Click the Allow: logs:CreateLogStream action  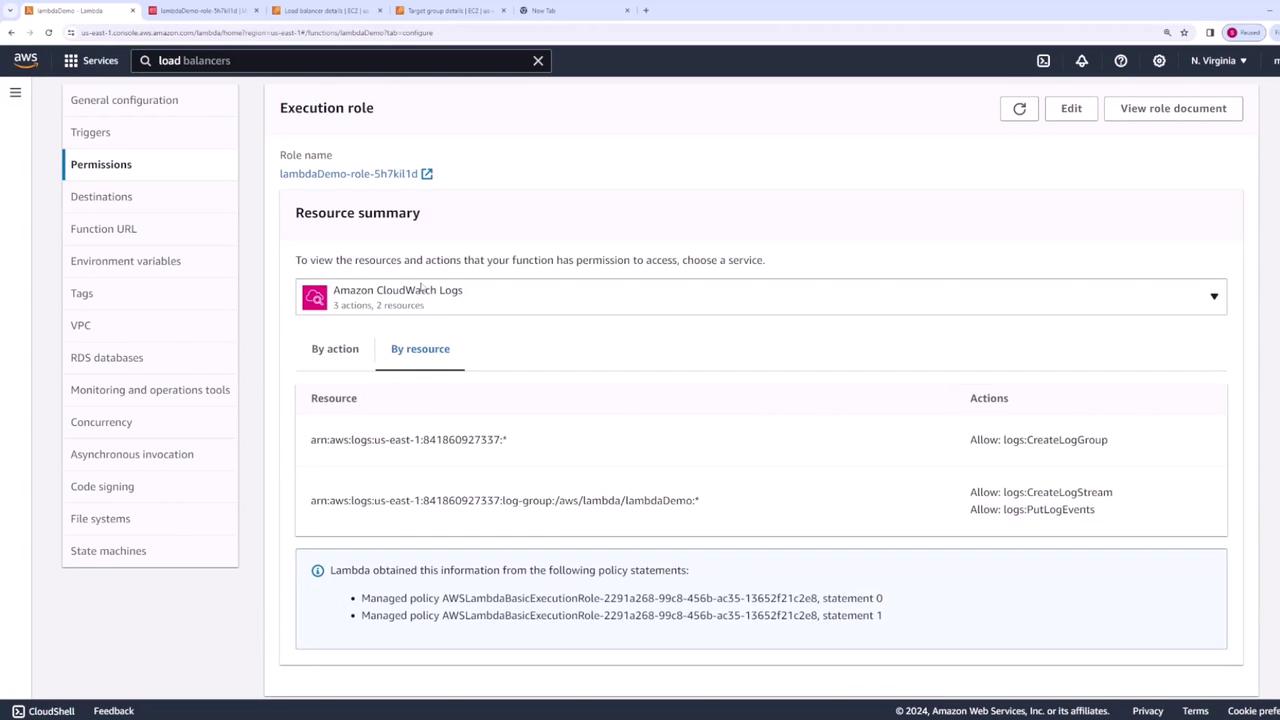1041,492
